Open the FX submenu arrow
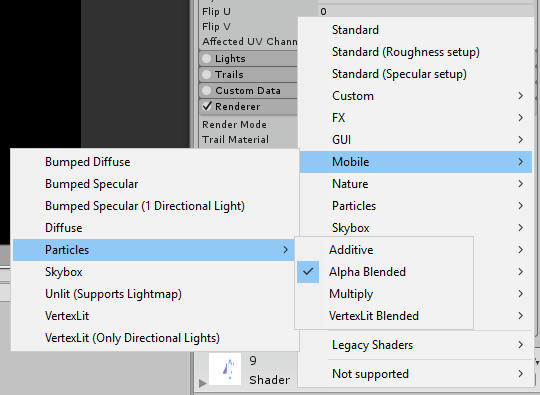This screenshot has height=395, width=540. click(521, 118)
